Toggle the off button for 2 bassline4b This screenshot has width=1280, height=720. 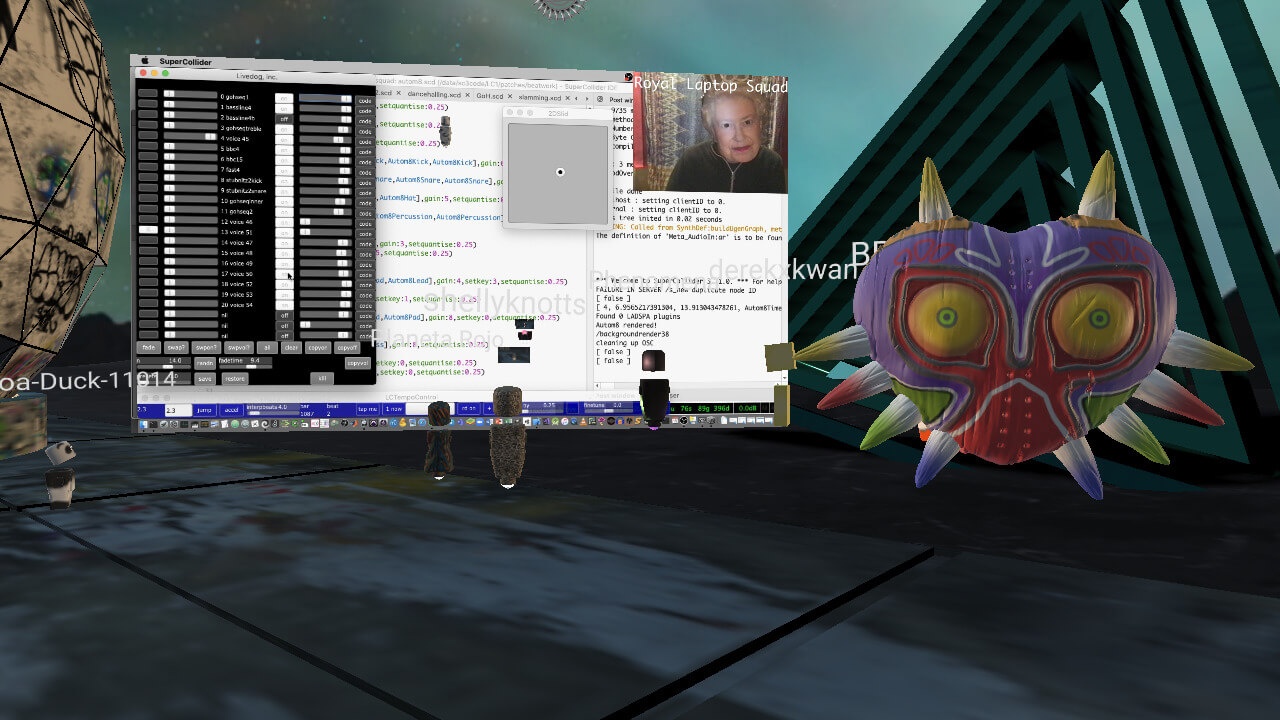tap(284, 119)
